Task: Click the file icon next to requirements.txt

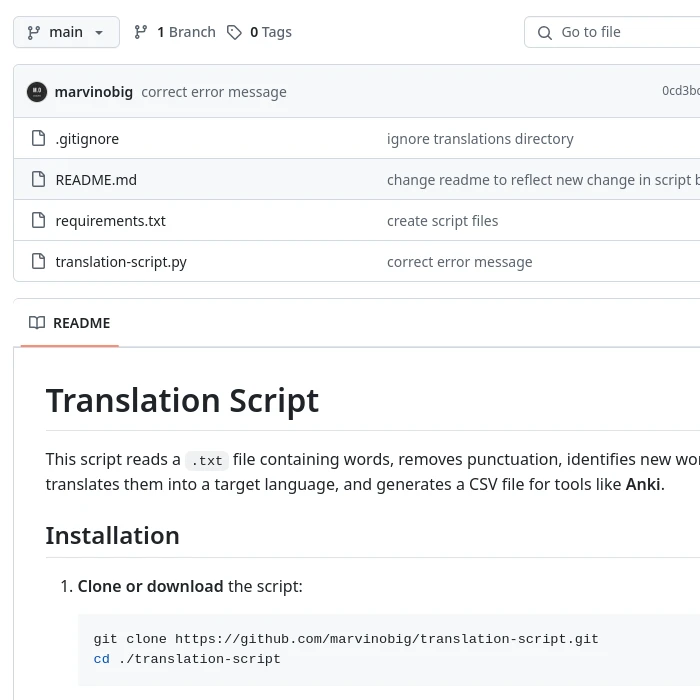Action: 38,221
